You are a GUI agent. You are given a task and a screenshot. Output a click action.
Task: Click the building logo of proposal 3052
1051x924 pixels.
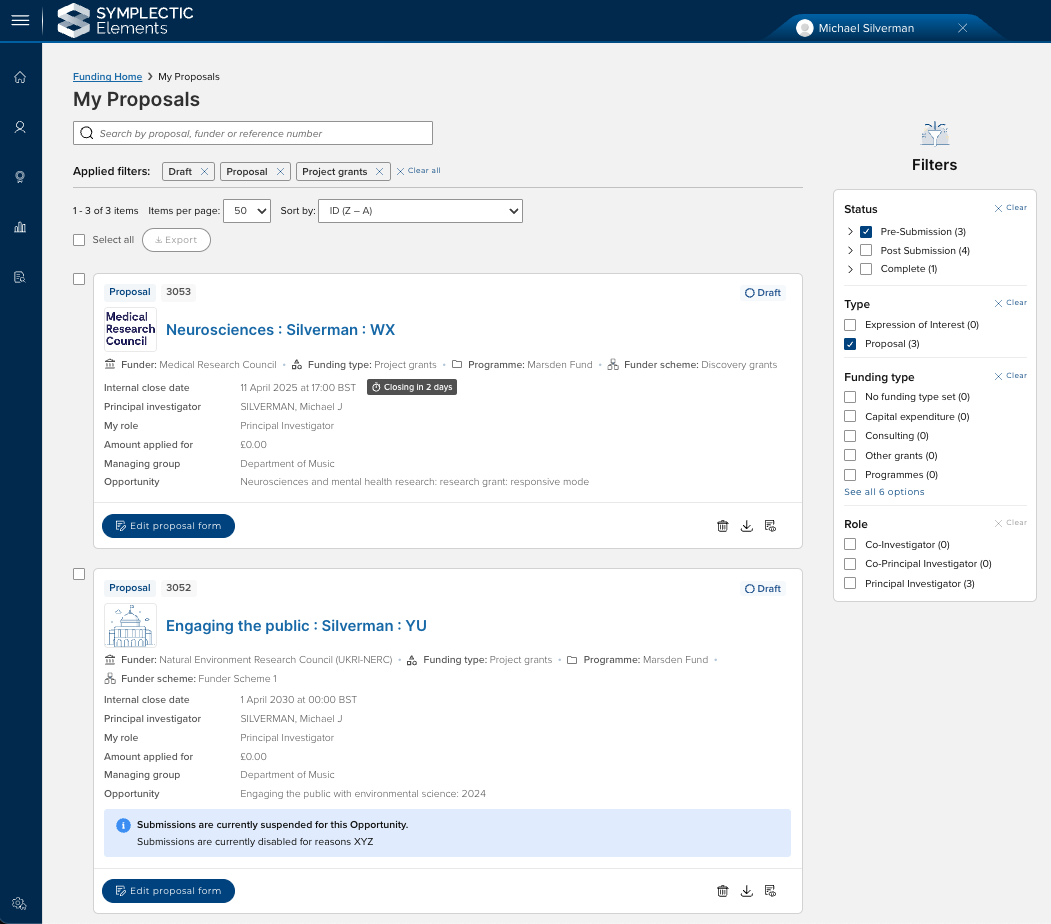[130, 625]
